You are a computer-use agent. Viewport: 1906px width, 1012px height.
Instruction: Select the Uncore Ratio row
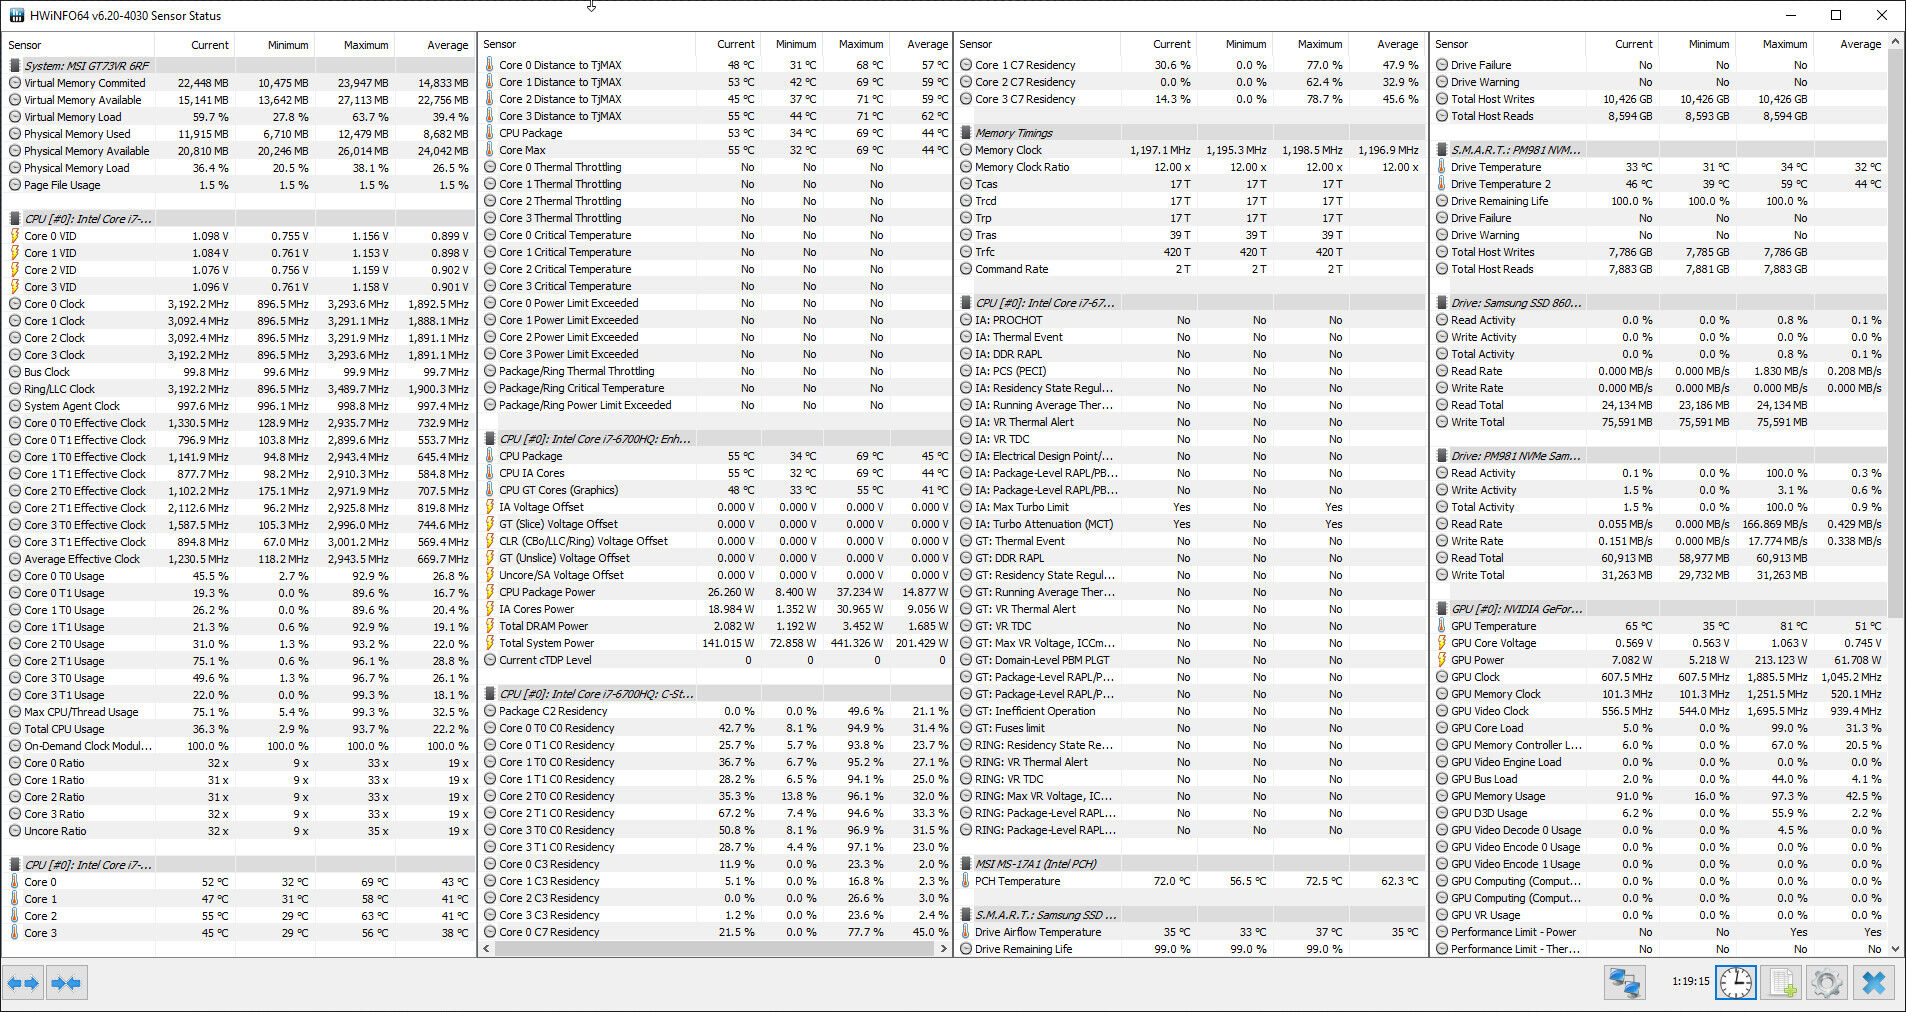click(238, 831)
